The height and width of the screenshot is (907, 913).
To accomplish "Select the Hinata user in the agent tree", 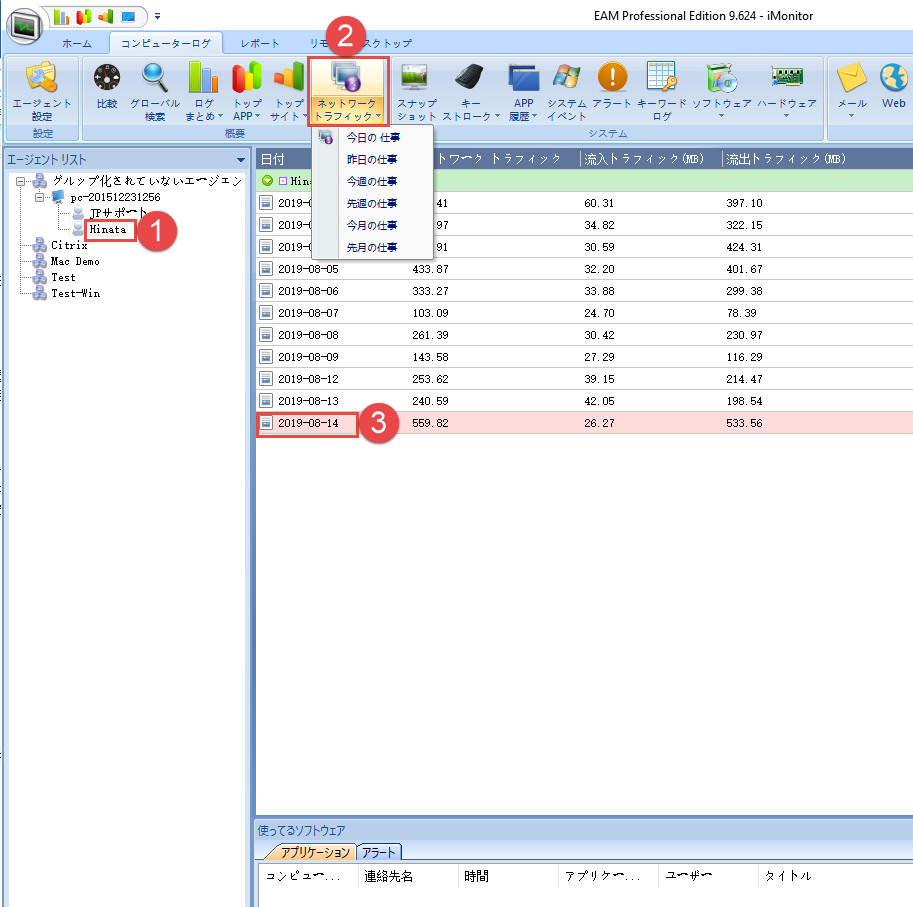I will tap(108, 229).
